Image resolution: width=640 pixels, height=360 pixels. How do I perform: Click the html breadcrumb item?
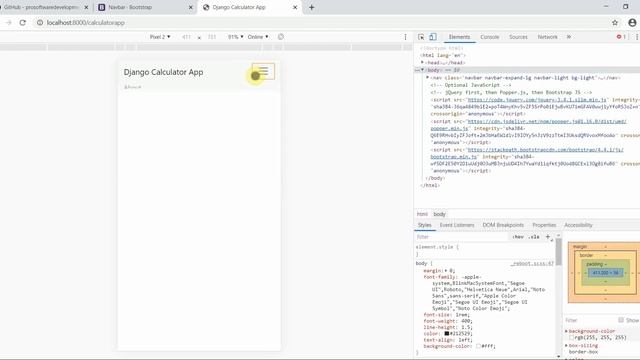pos(422,214)
